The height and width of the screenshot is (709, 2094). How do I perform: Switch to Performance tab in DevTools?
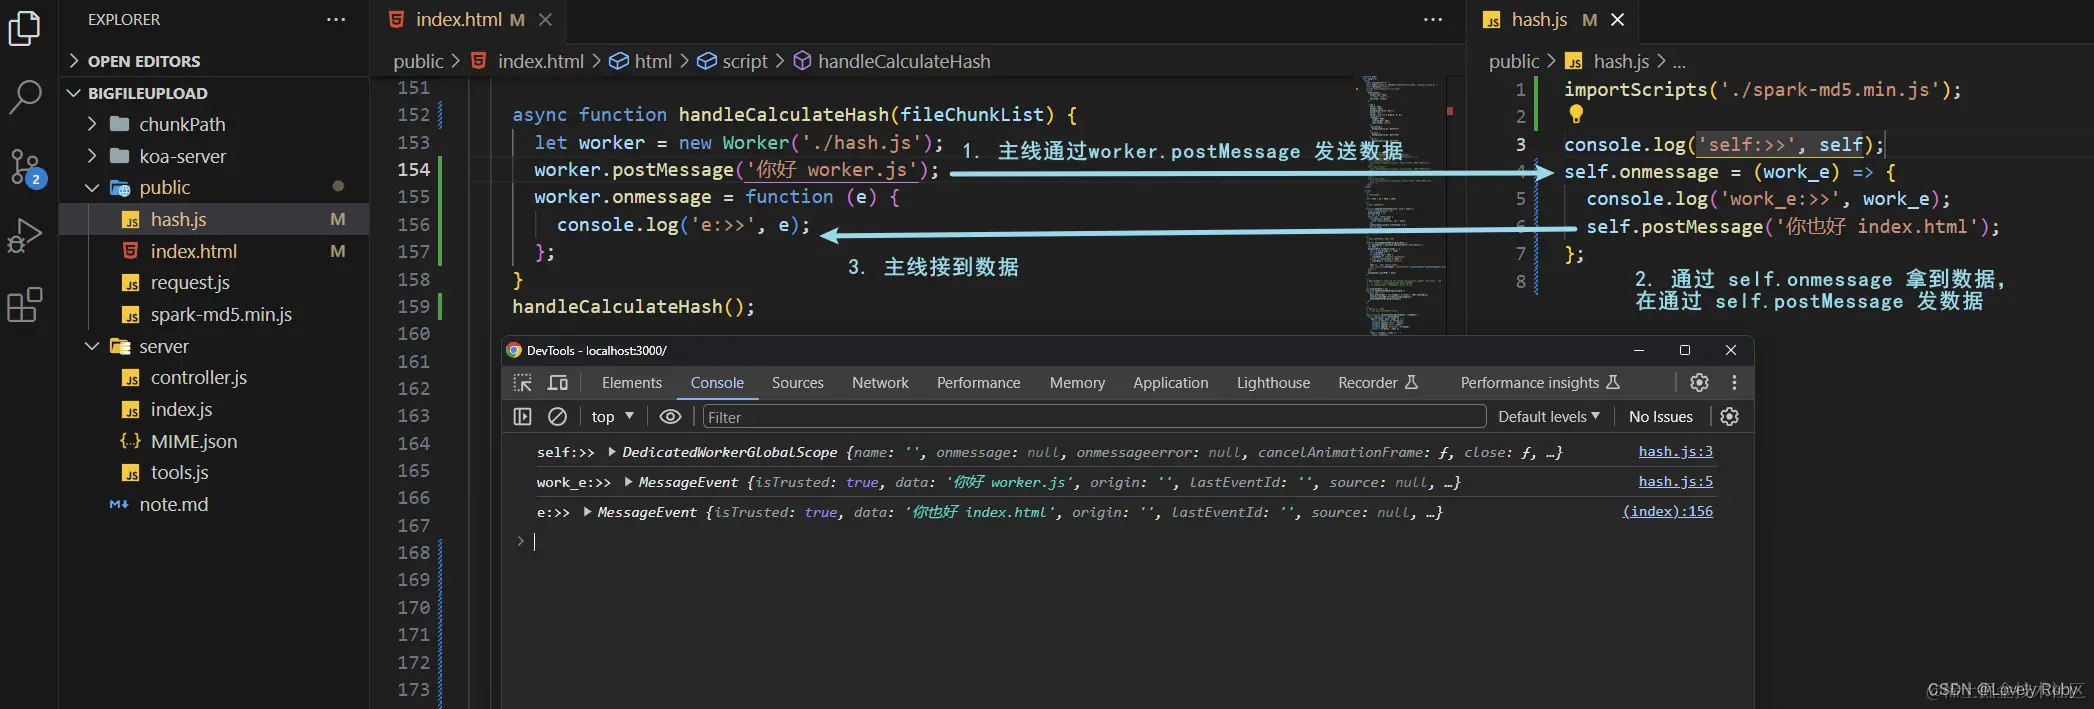point(979,383)
